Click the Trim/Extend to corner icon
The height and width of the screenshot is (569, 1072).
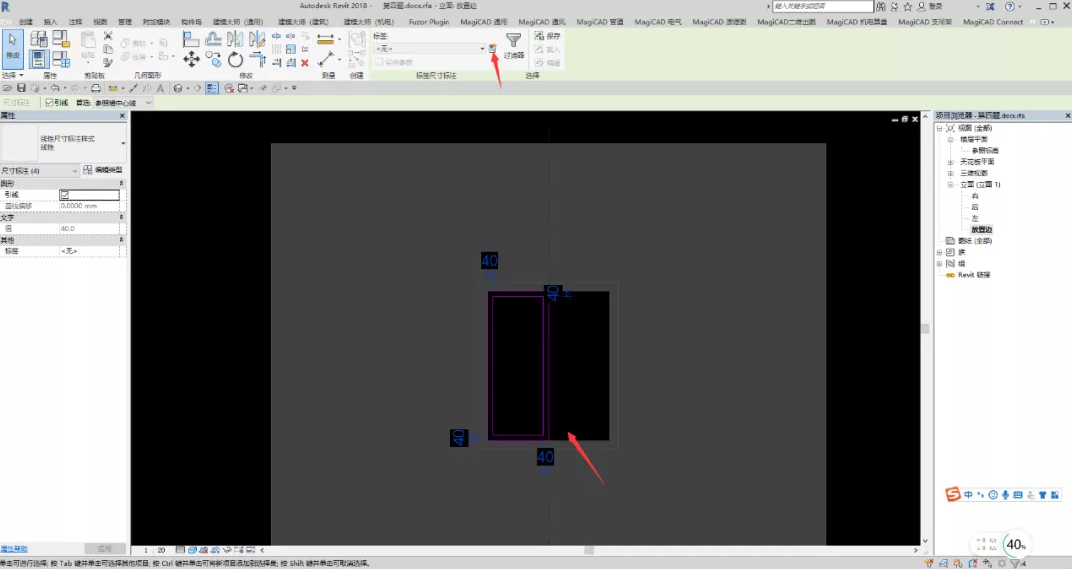tap(257, 59)
